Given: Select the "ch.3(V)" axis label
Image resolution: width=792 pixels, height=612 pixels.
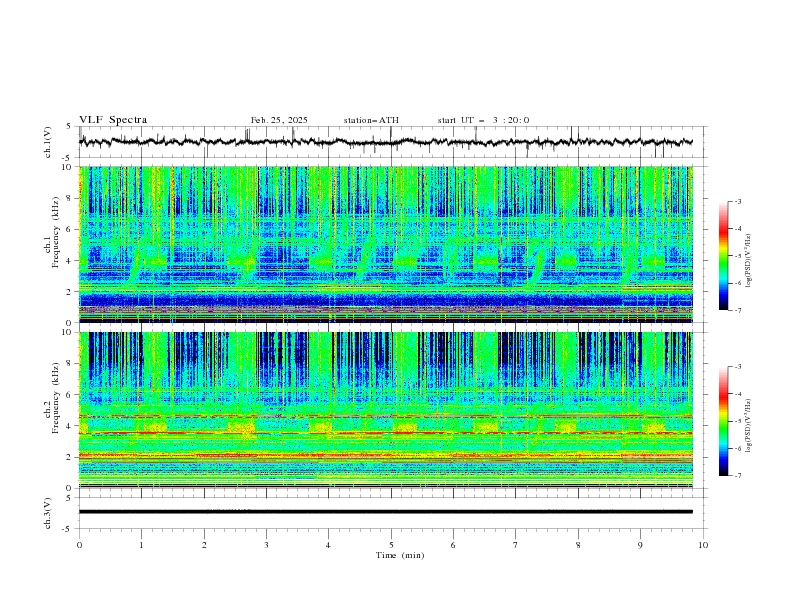Looking at the screenshot, I should (48, 513).
